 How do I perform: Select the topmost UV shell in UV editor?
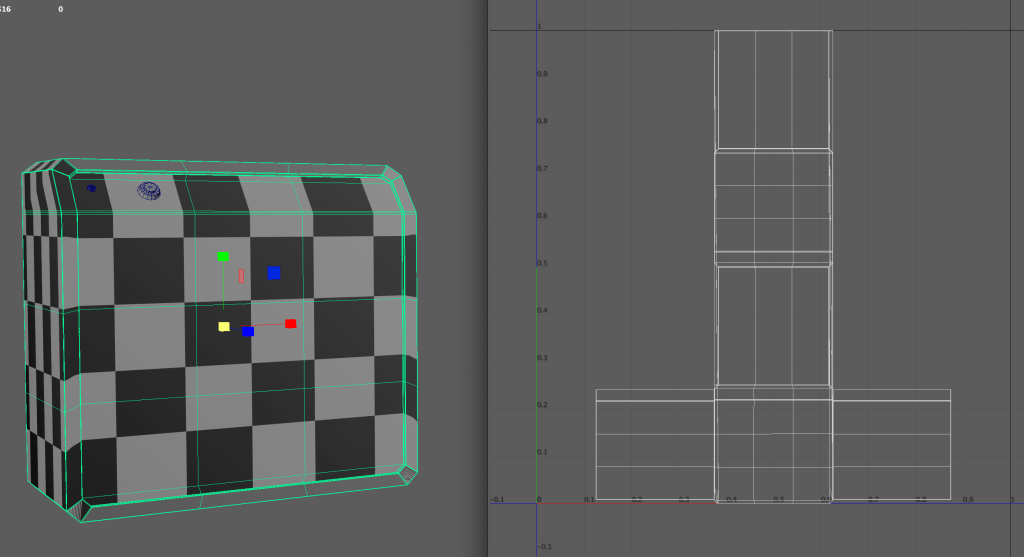[773, 89]
